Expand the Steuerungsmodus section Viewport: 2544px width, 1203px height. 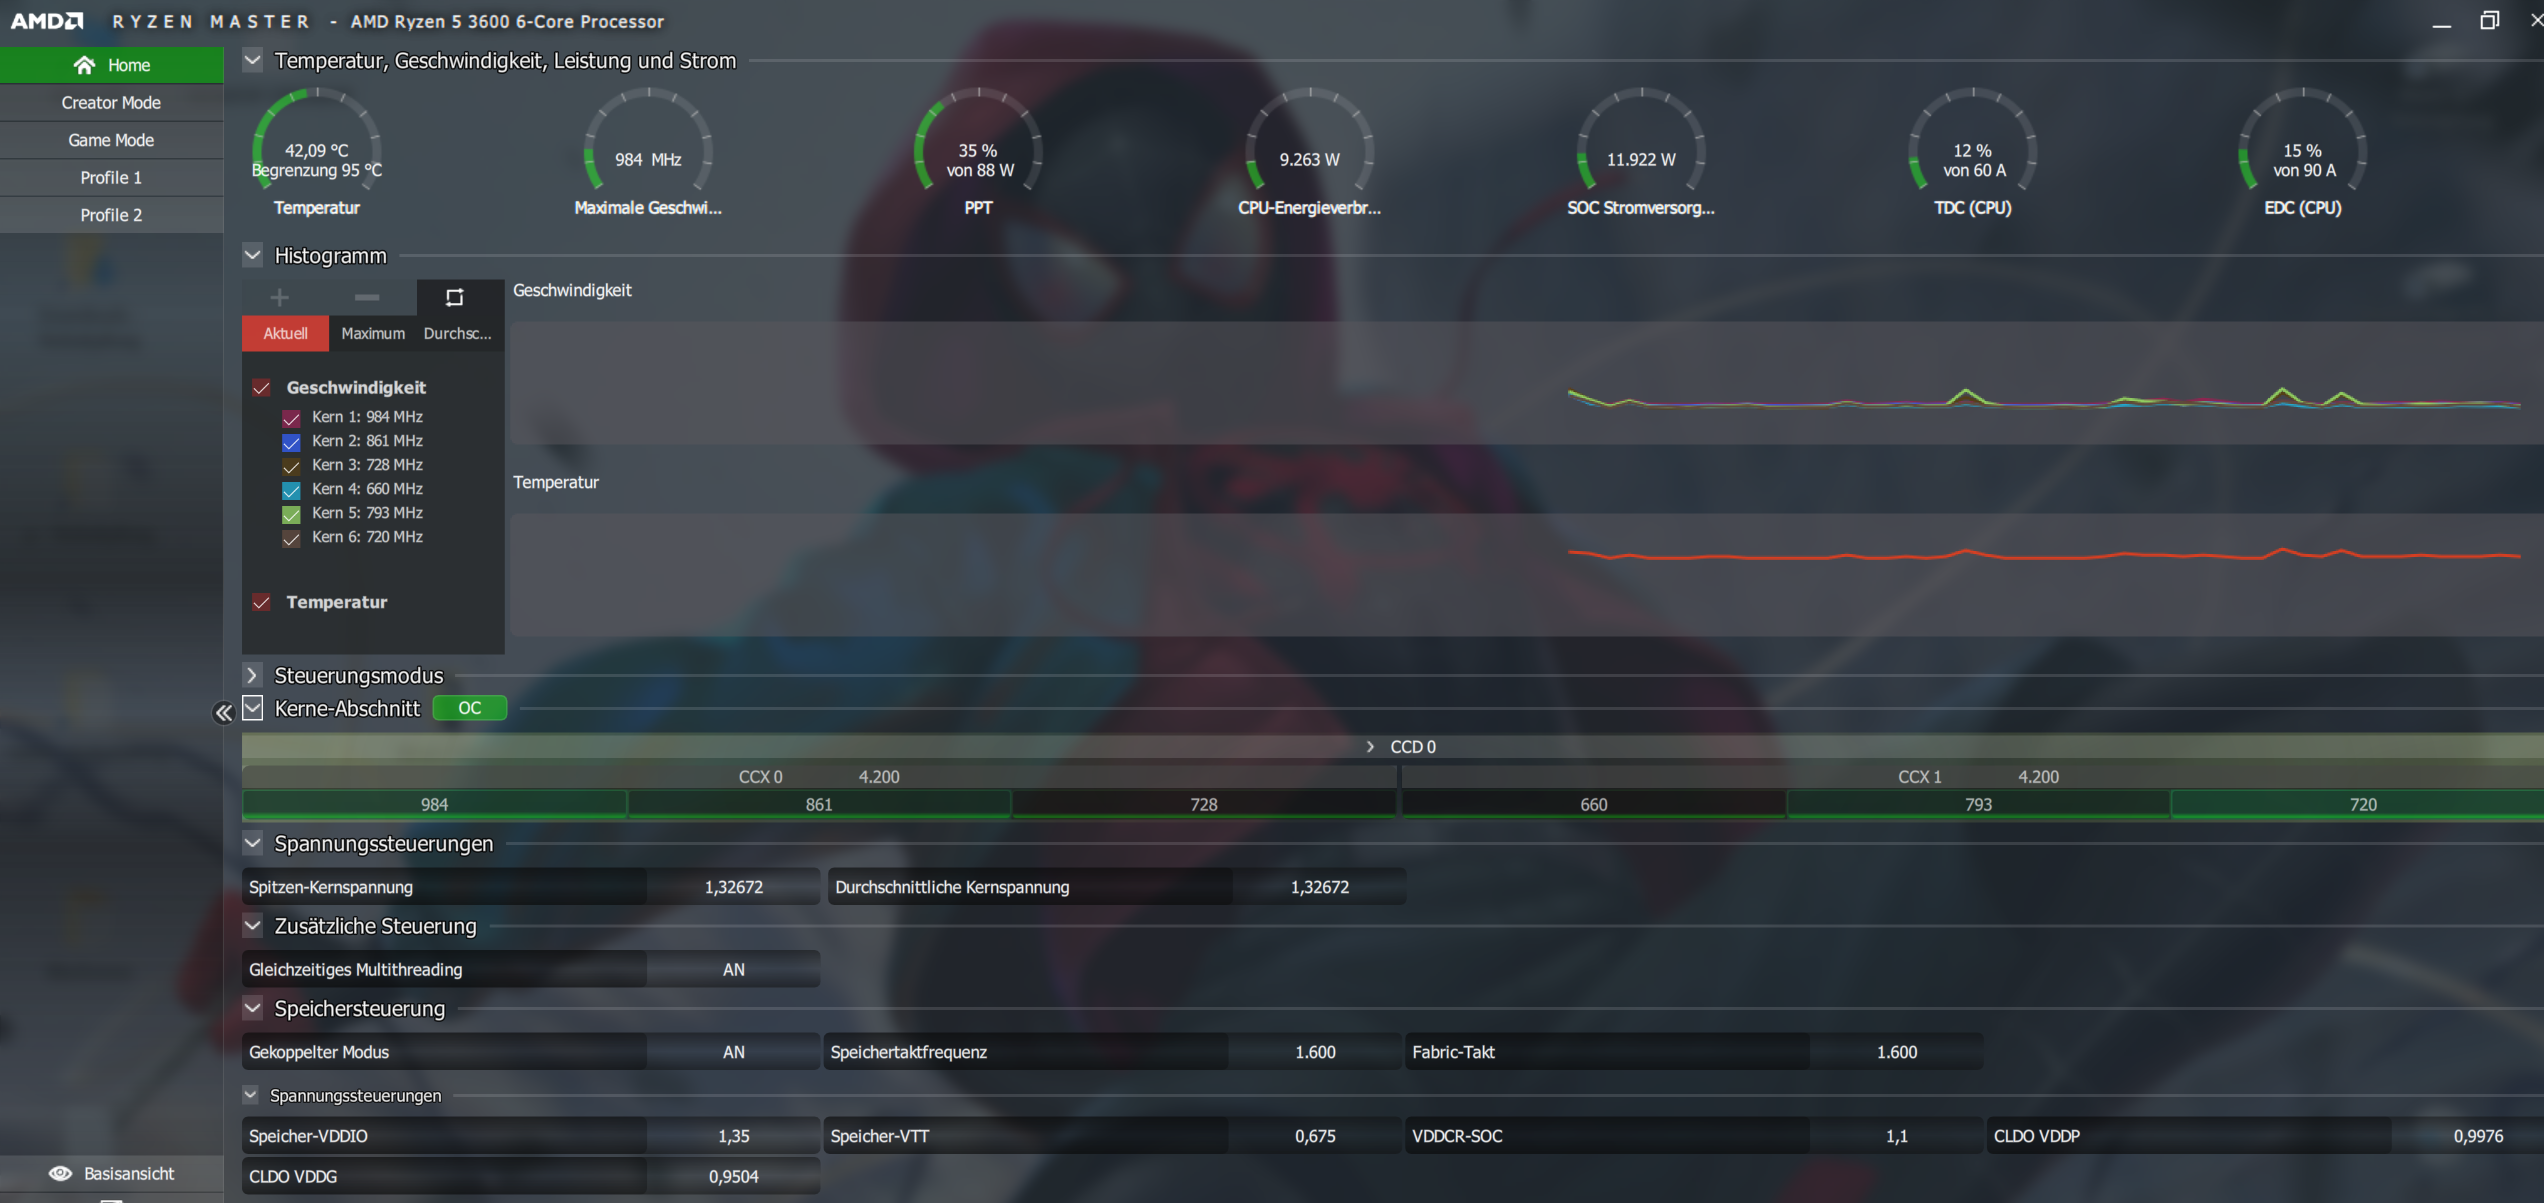point(252,675)
